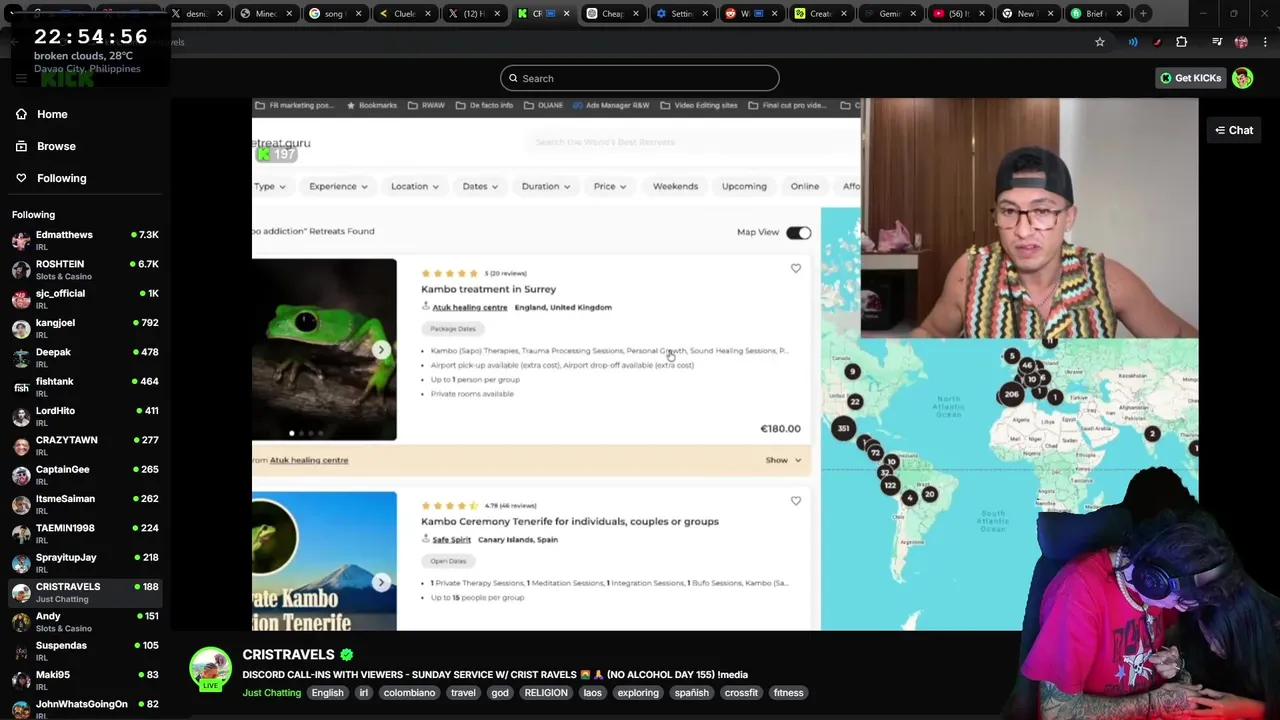Expand the Duration filter dropdown

point(546,186)
